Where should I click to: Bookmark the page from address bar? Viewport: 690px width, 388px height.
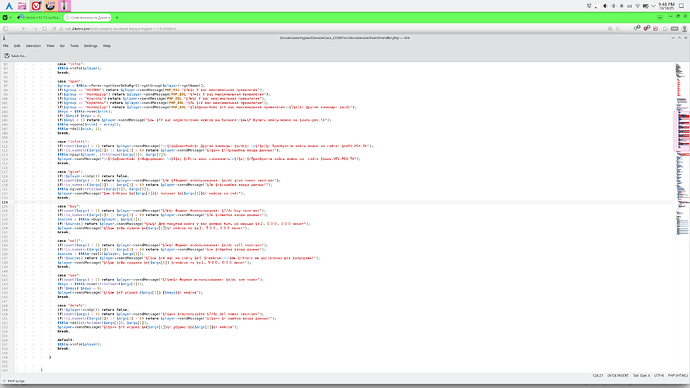(617, 28)
